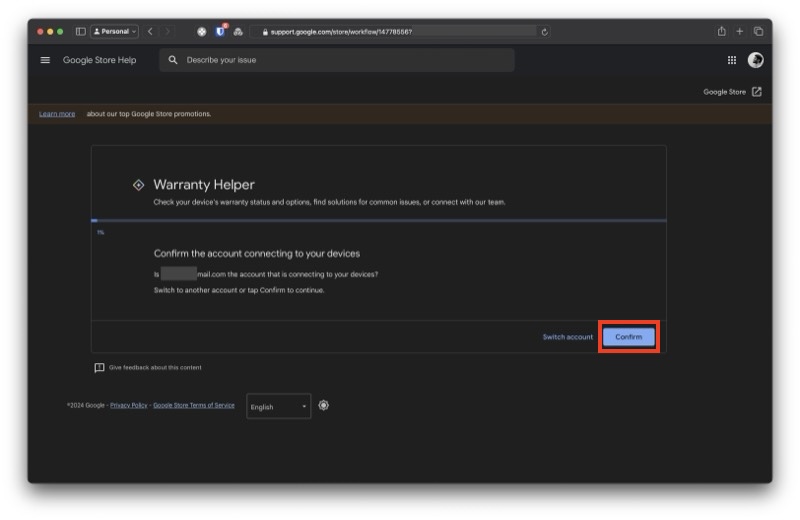Click the Switch account button
Image resolution: width=800 pixels, height=520 pixels.
pos(568,337)
